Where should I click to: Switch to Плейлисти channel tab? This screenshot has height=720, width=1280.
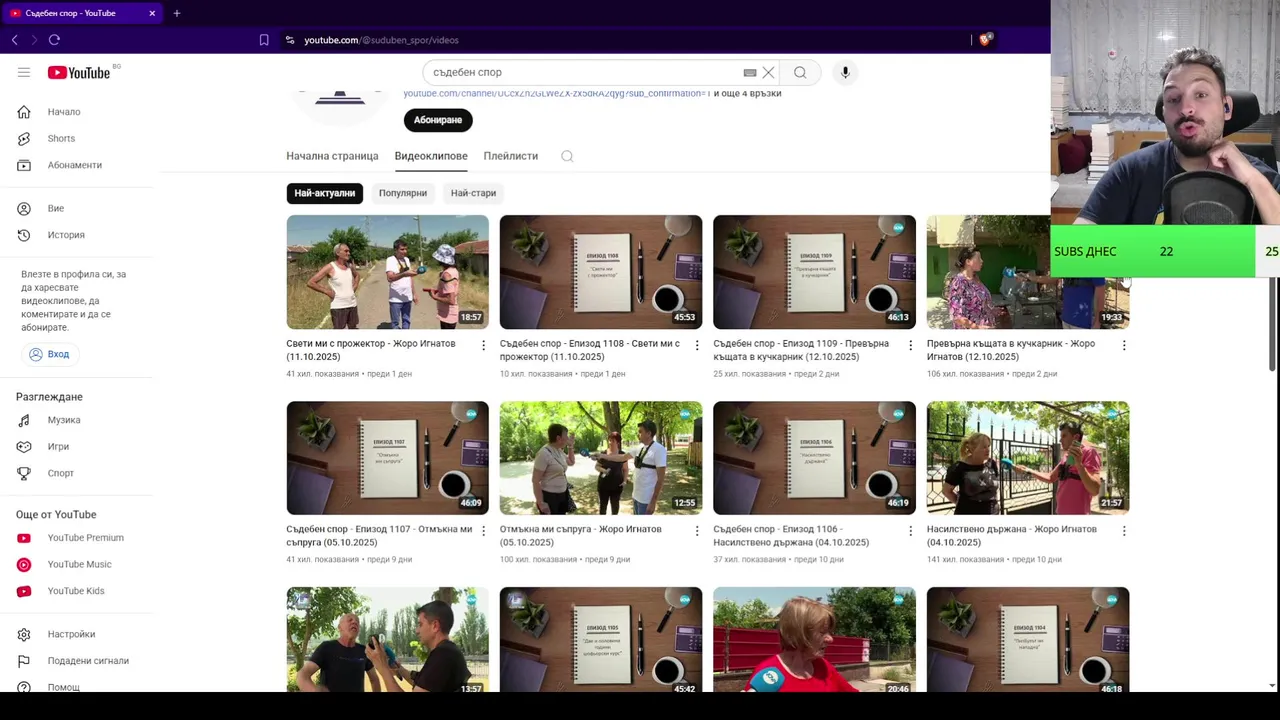(510, 156)
